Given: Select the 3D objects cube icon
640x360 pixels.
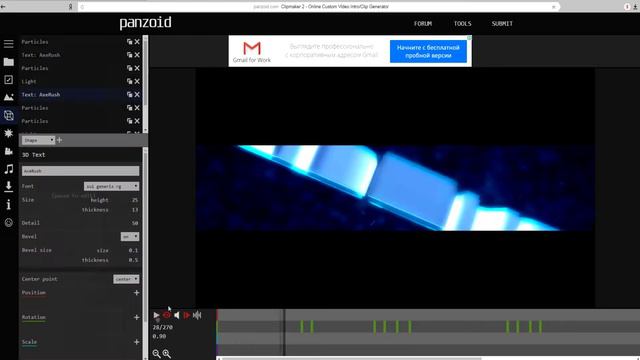Looking at the screenshot, I should (x=9, y=115).
